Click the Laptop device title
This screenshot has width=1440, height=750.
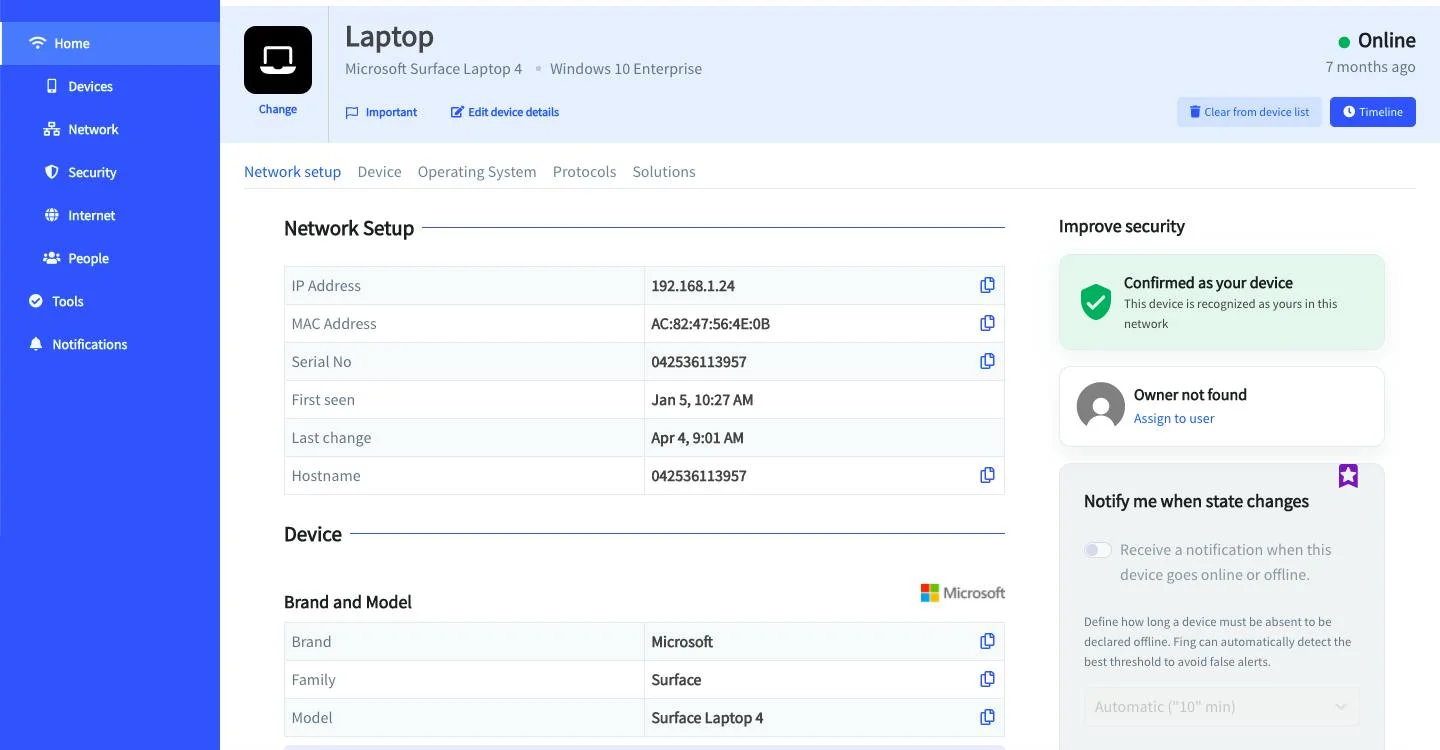389,37
